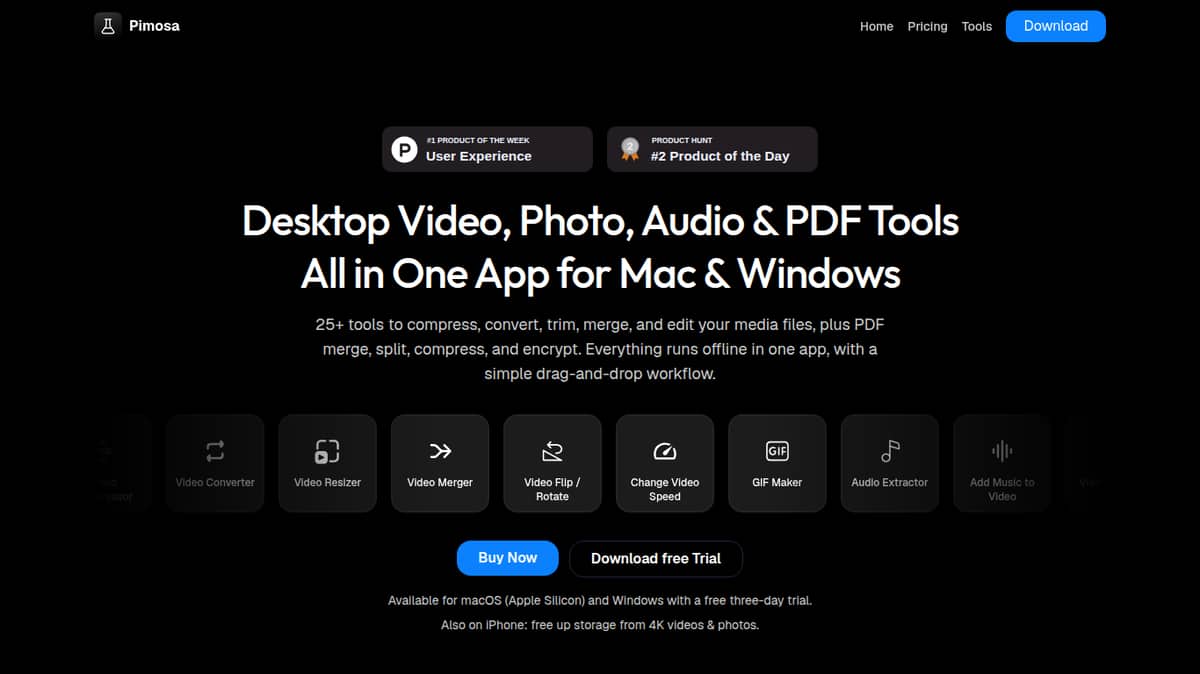Click the Video Converter arrows icon
Image resolution: width=1200 pixels, height=674 pixels.
tap(215, 451)
